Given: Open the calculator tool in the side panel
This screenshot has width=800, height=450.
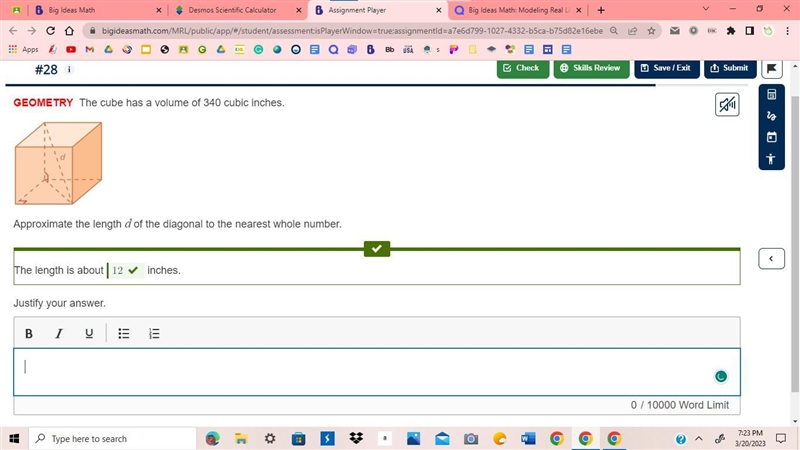Looking at the screenshot, I should point(771,95).
